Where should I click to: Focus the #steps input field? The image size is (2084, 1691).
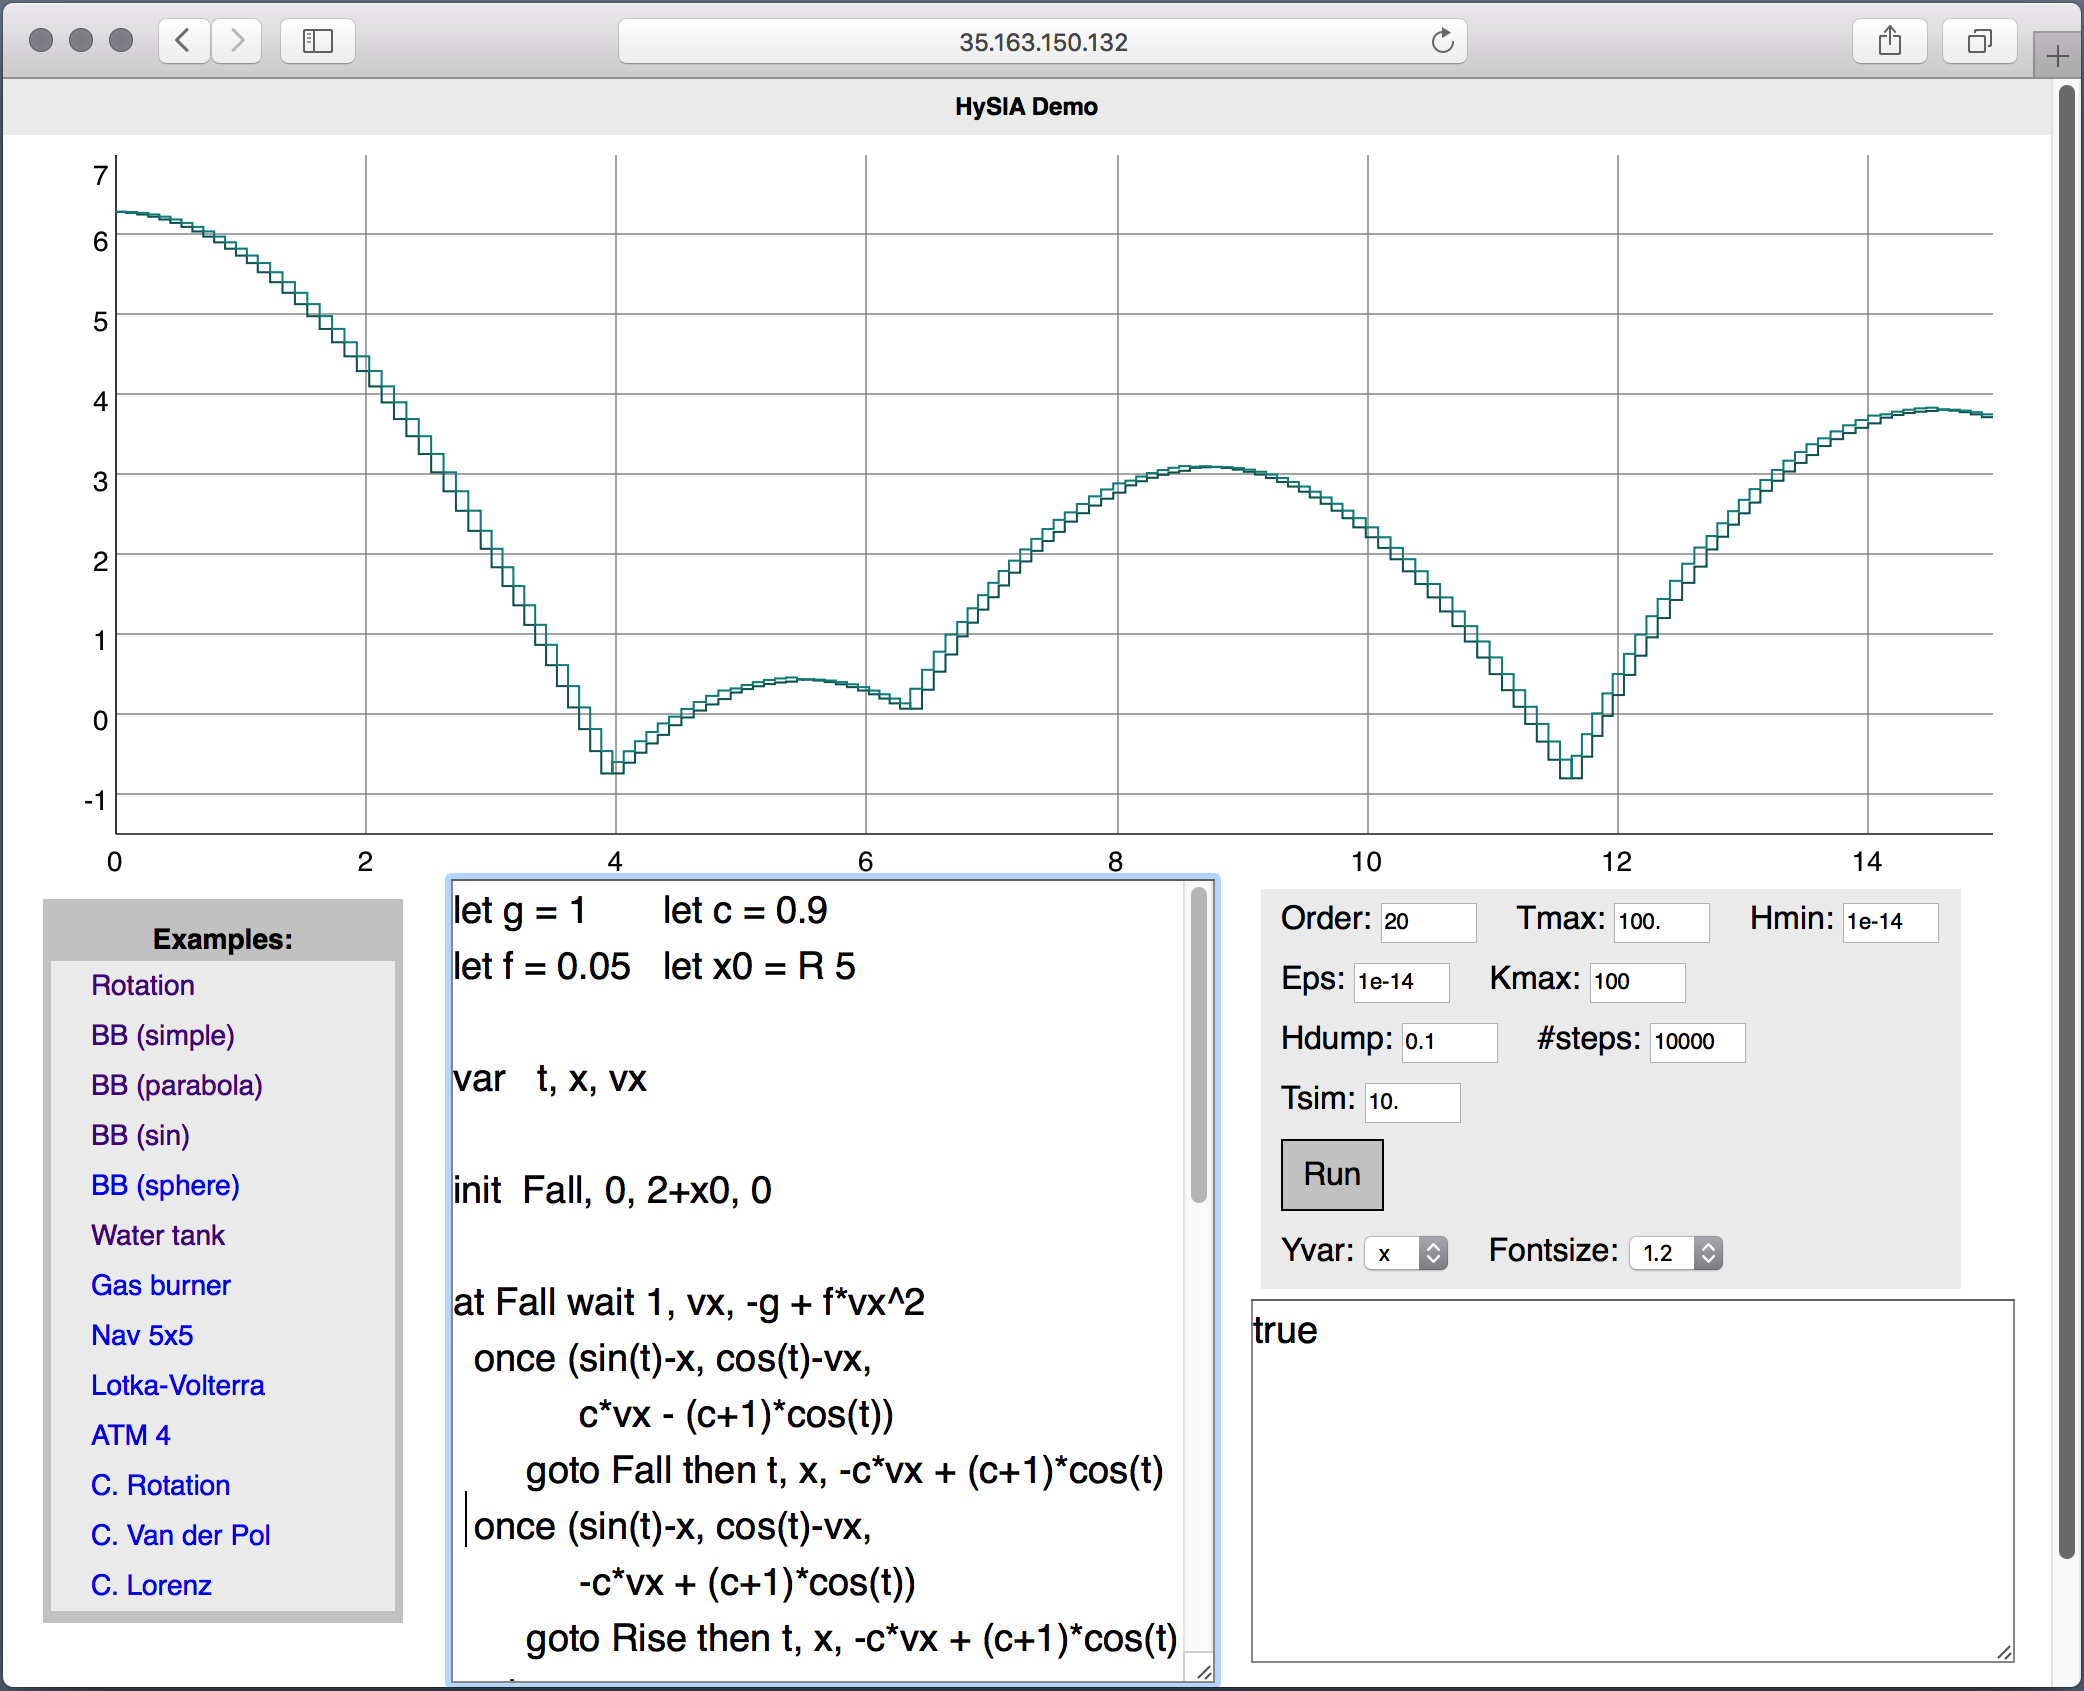(x=1698, y=1041)
